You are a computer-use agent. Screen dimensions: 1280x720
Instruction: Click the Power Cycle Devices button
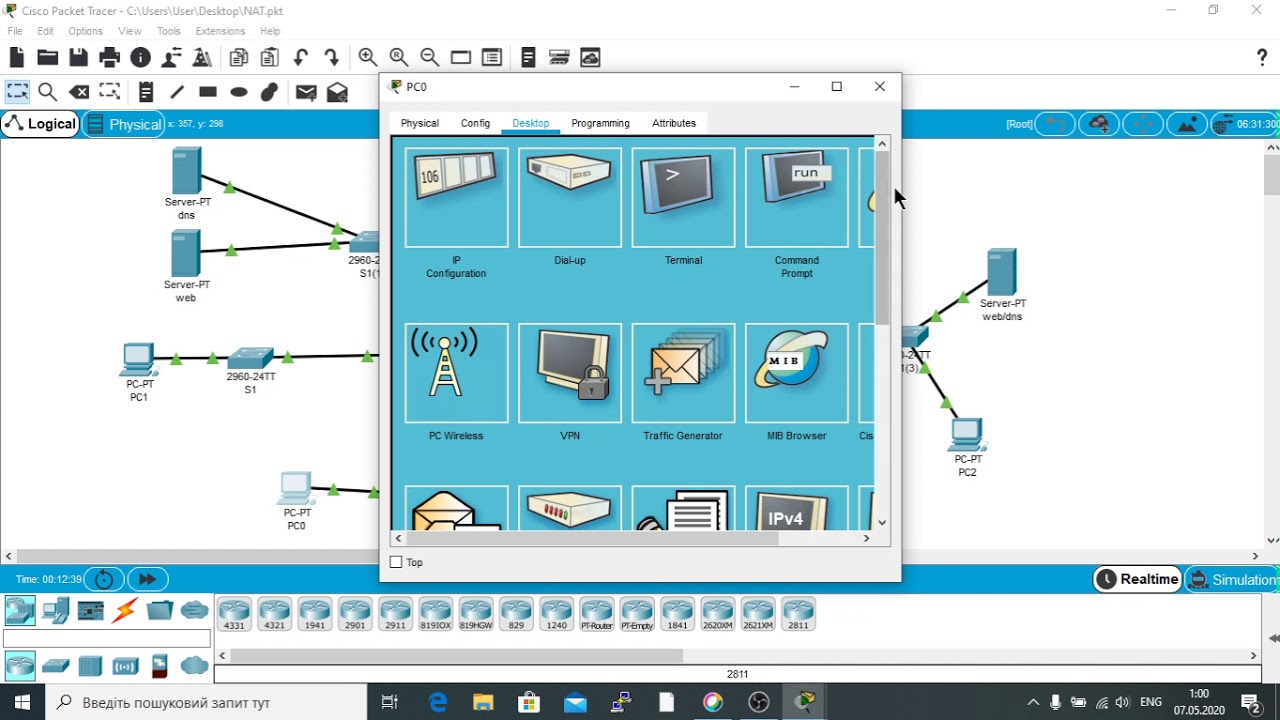tap(104, 579)
